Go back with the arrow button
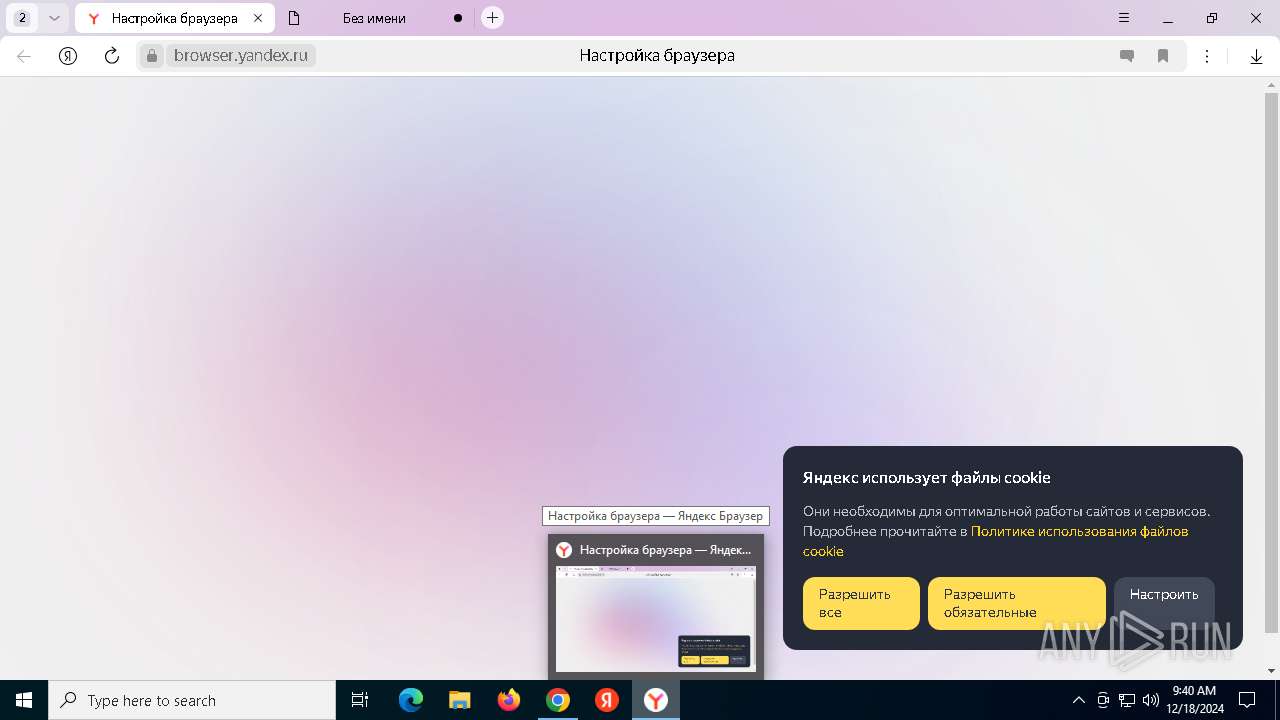Image resolution: width=1280 pixels, height=720 pixels. click(x=24, y=56)
